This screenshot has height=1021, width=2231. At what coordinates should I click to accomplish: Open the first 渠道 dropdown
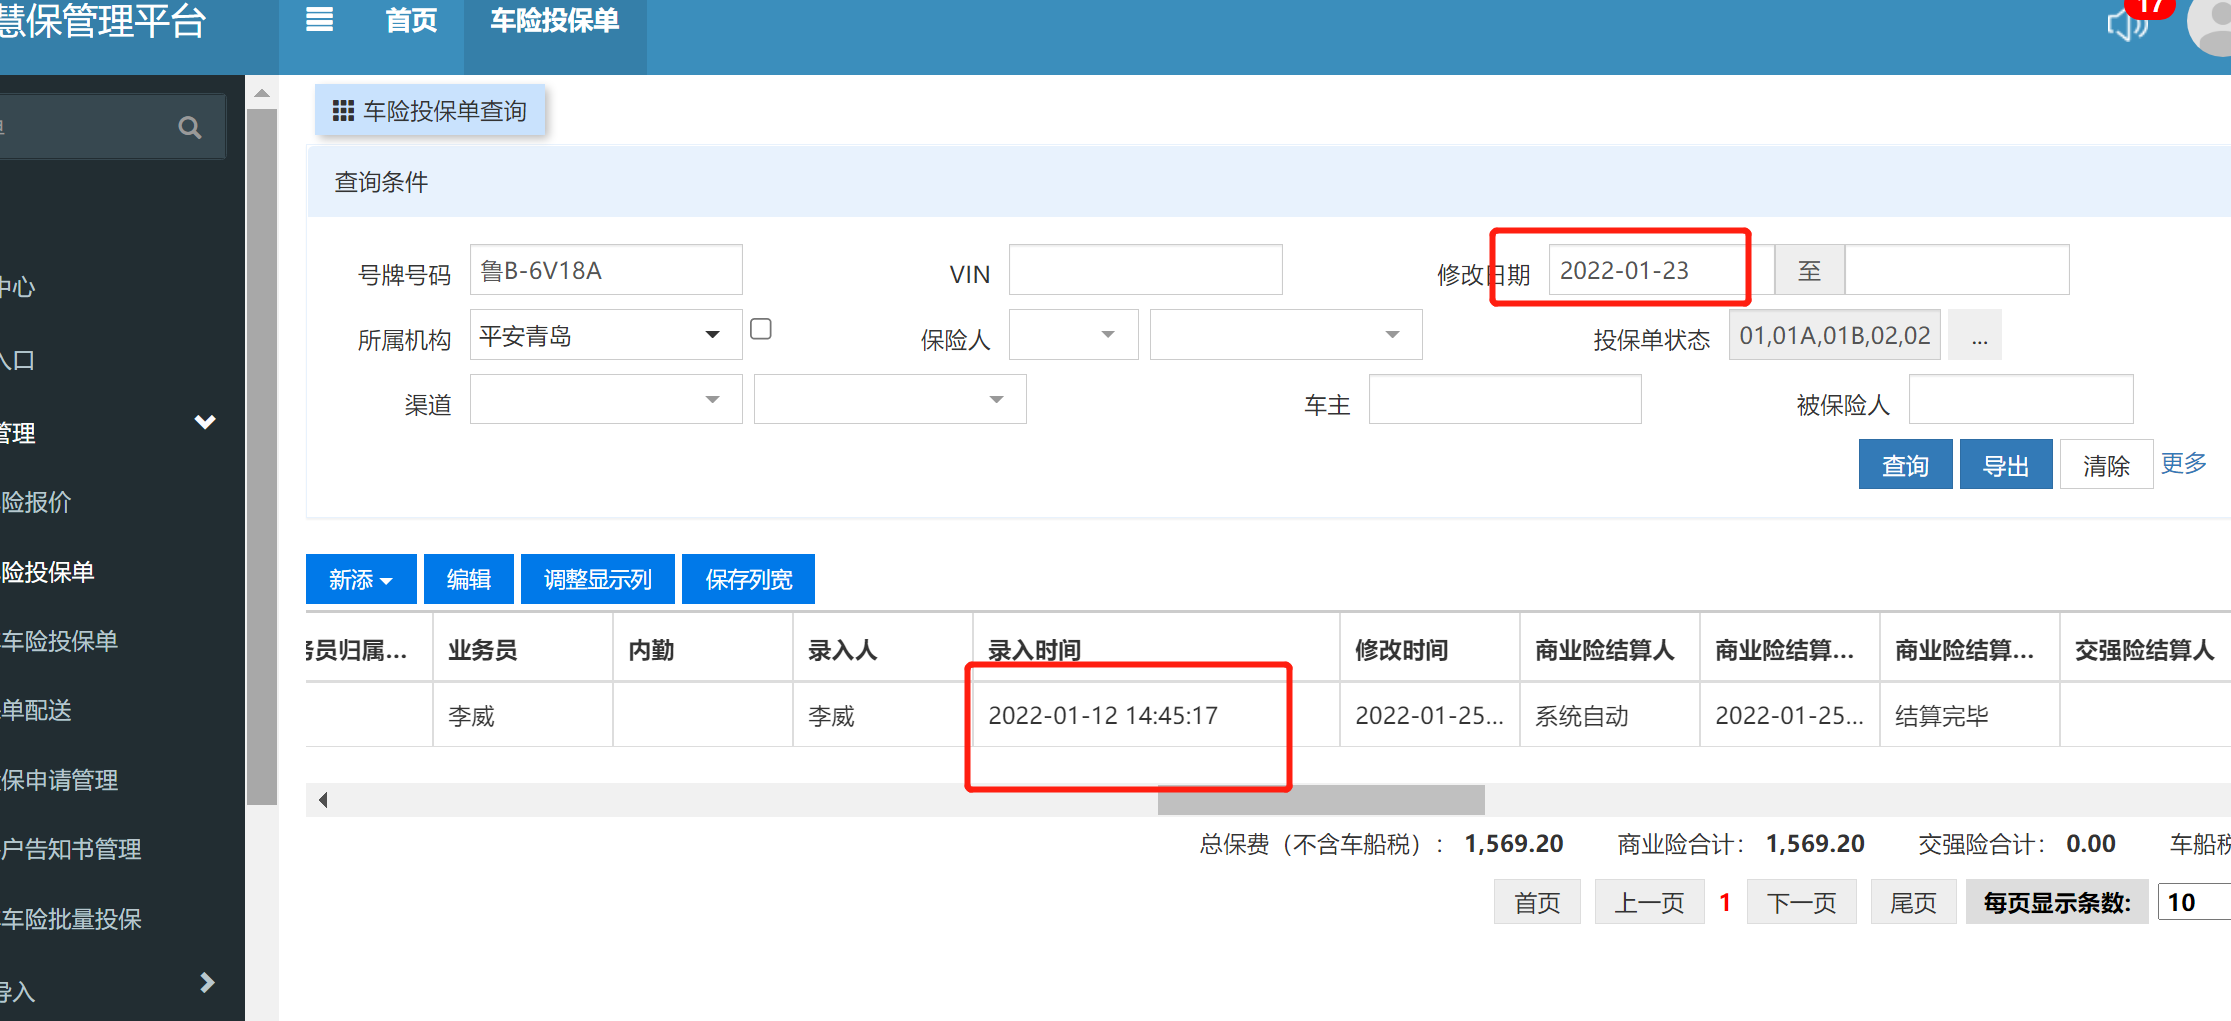(606, 399)
